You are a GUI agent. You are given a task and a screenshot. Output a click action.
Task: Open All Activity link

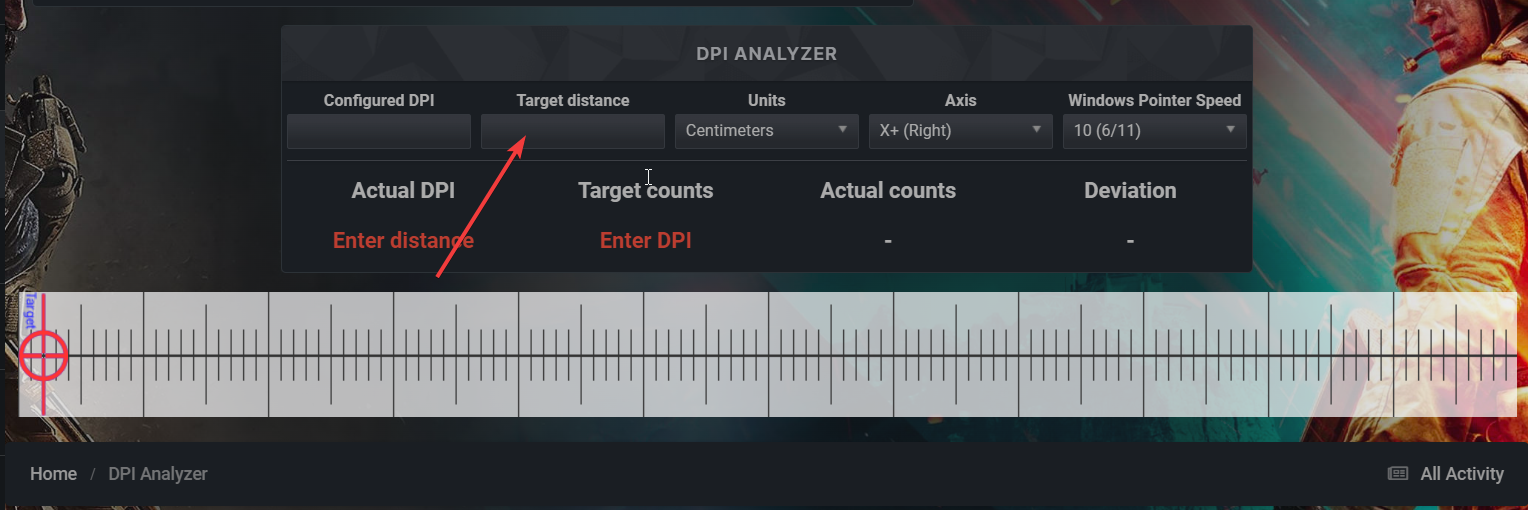[x=1446, y=474]
